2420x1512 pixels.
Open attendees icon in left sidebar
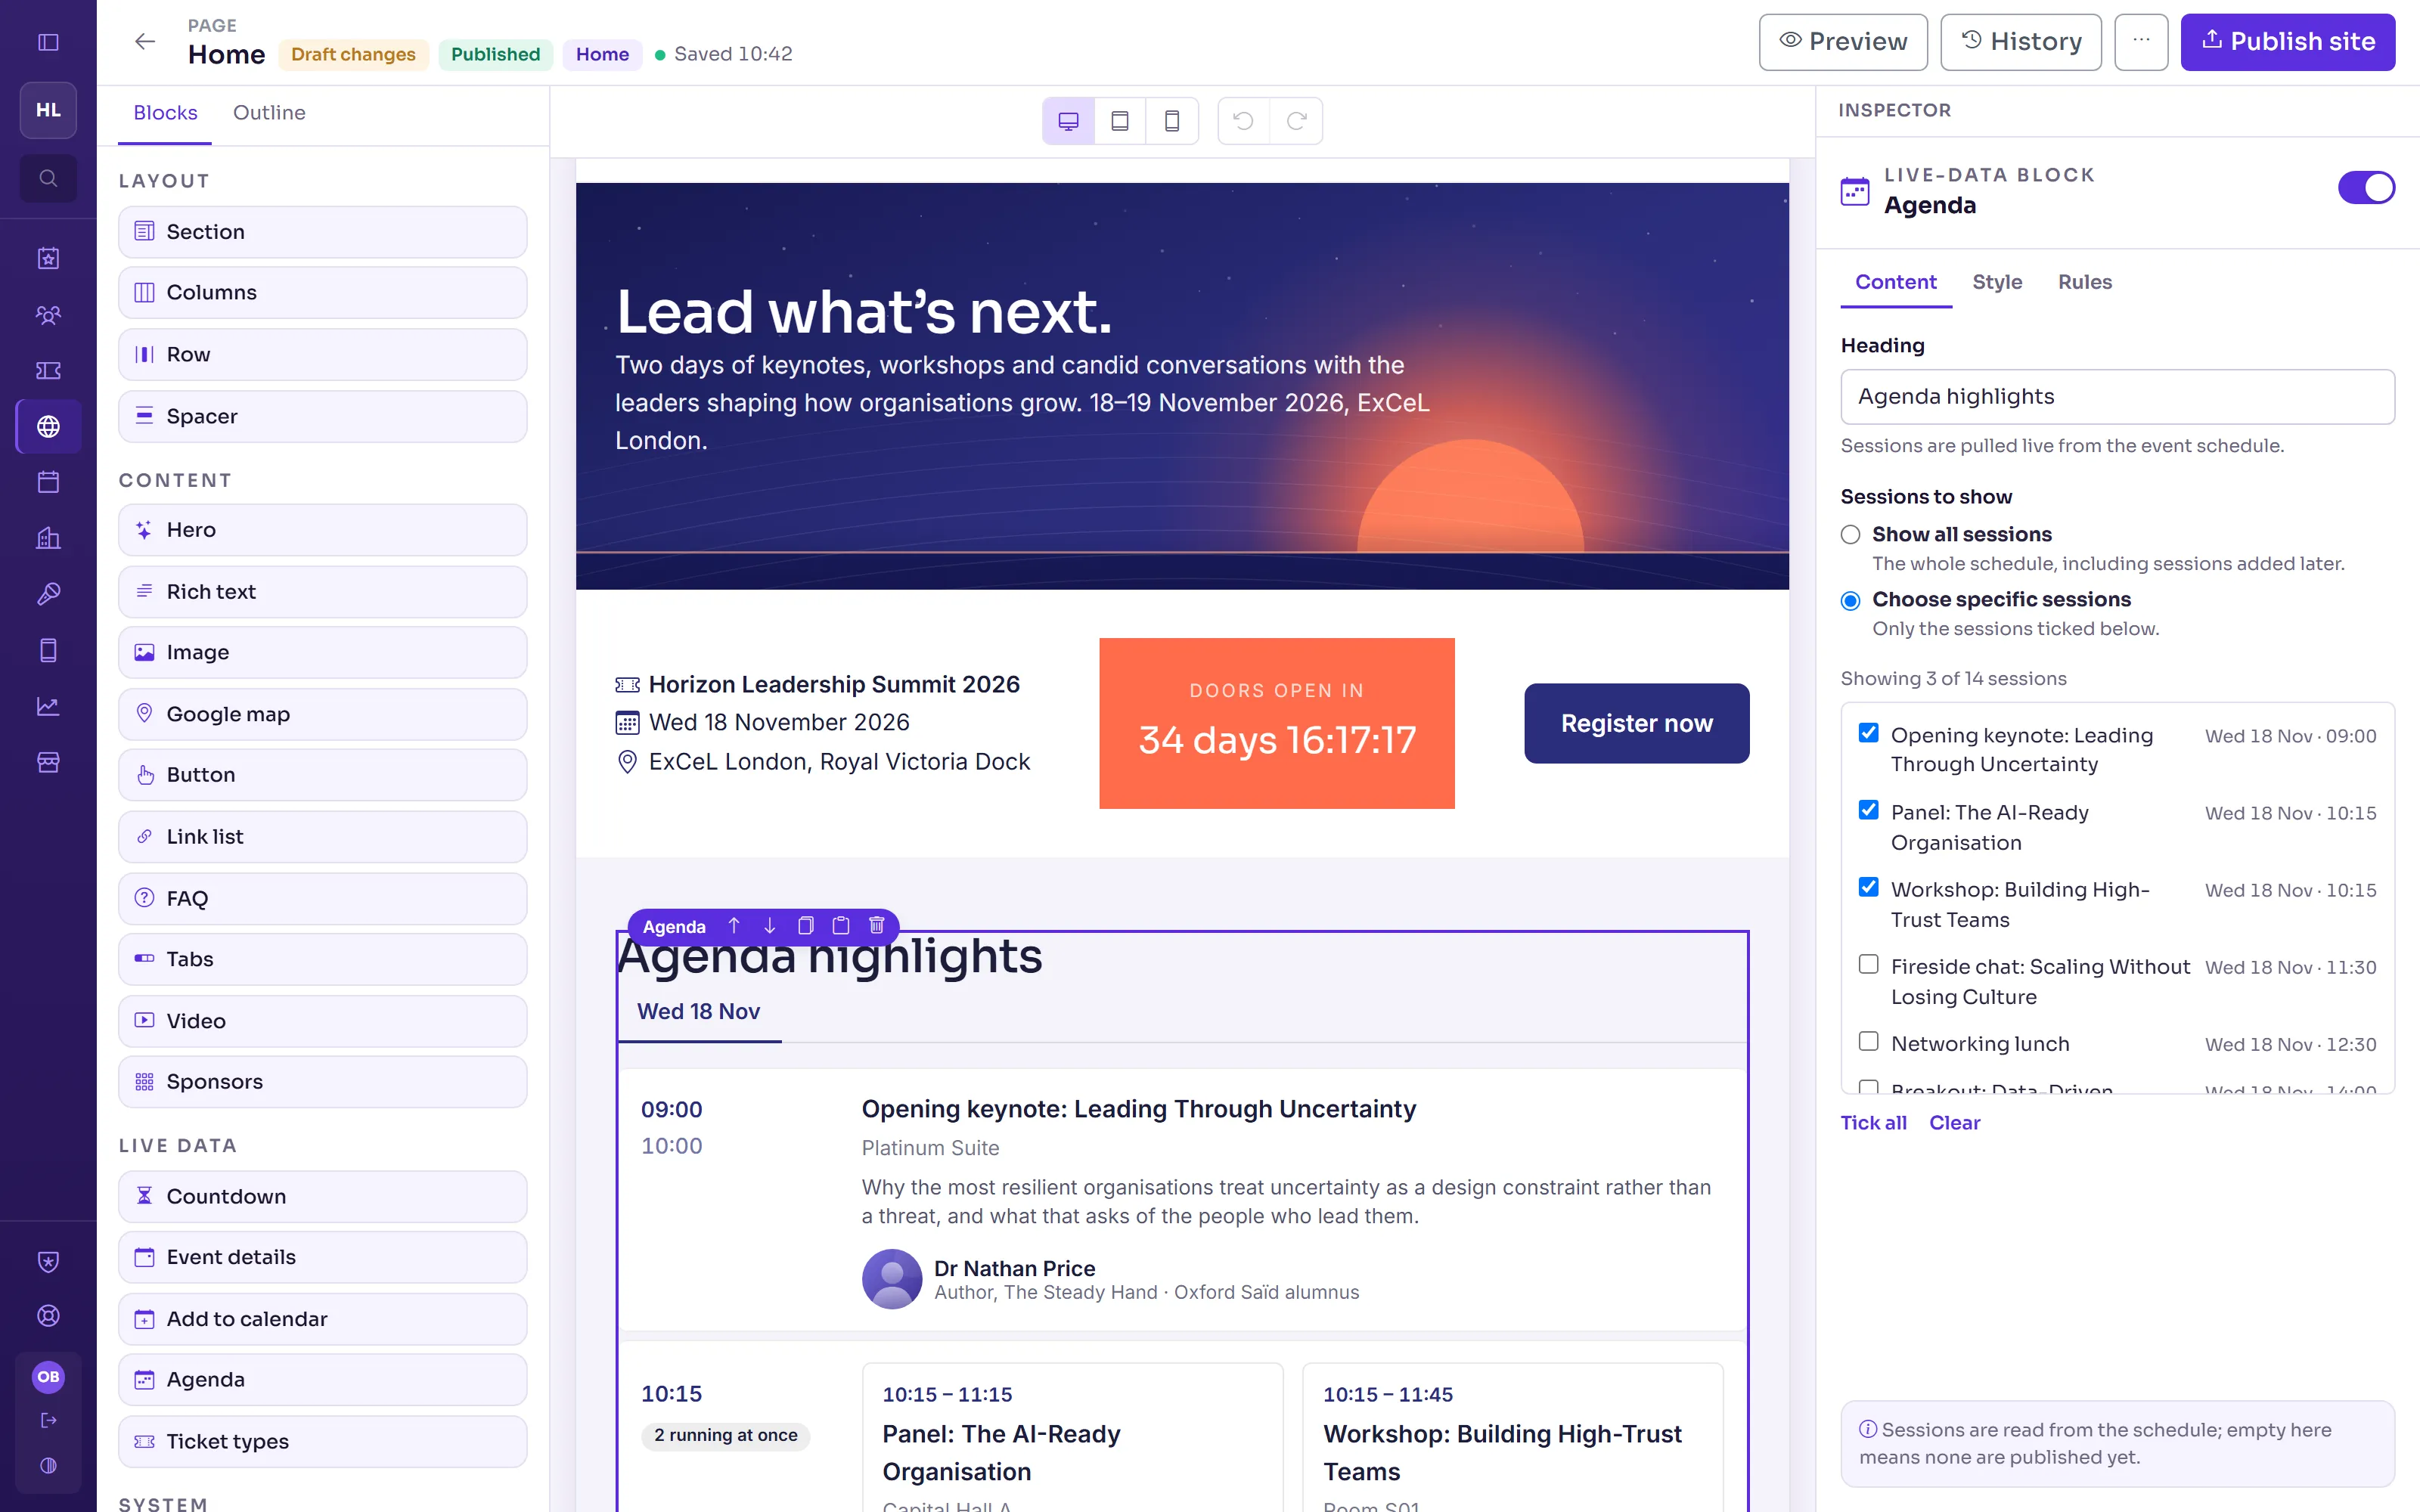[48, 315]
